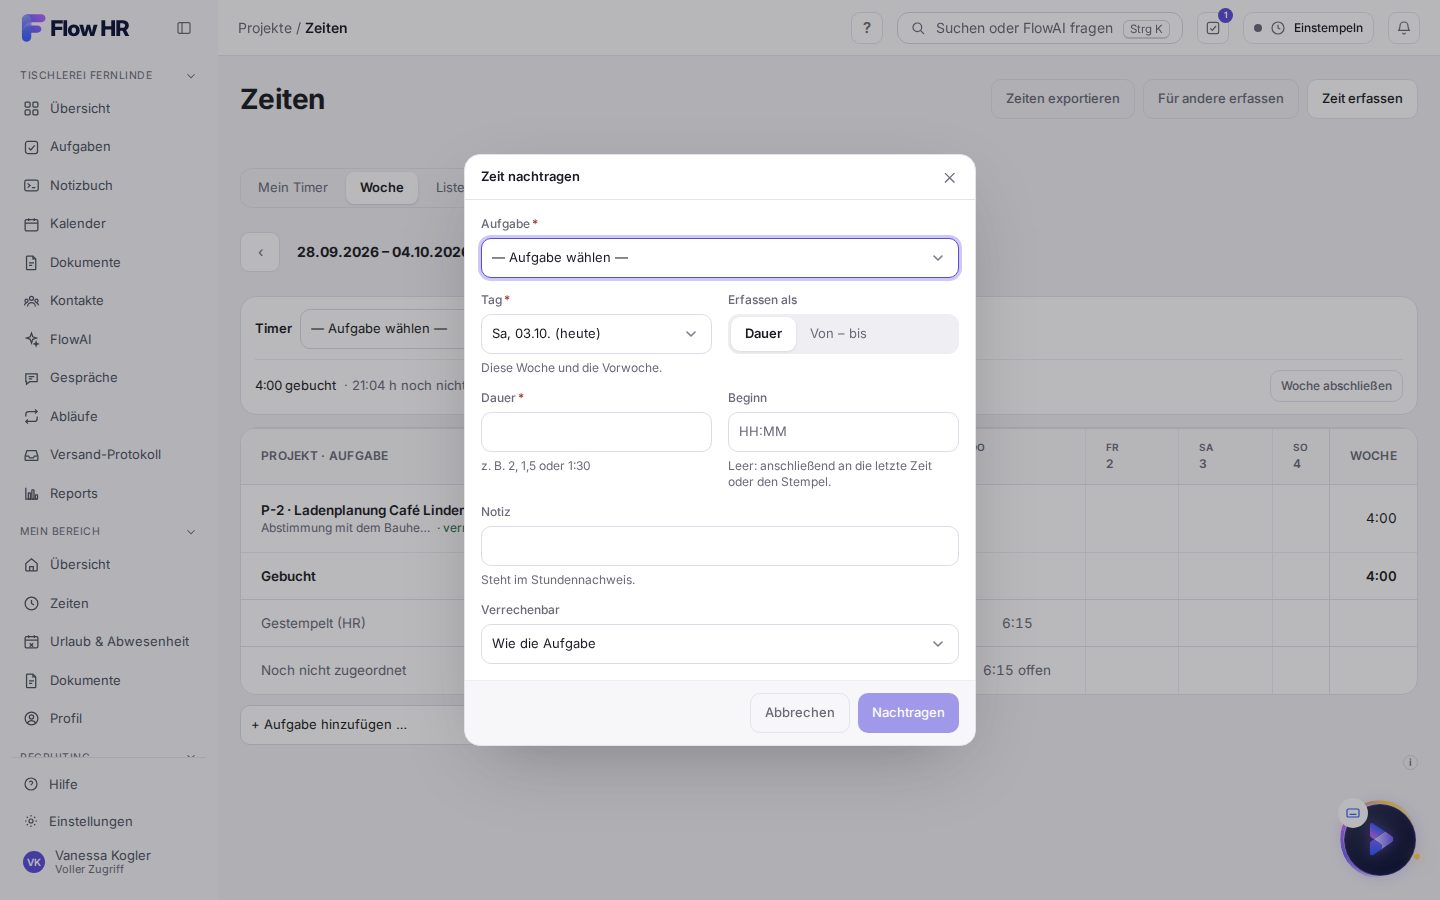Open Profil in the sidebar menu

pyautogui.click(x=108, y=719)
